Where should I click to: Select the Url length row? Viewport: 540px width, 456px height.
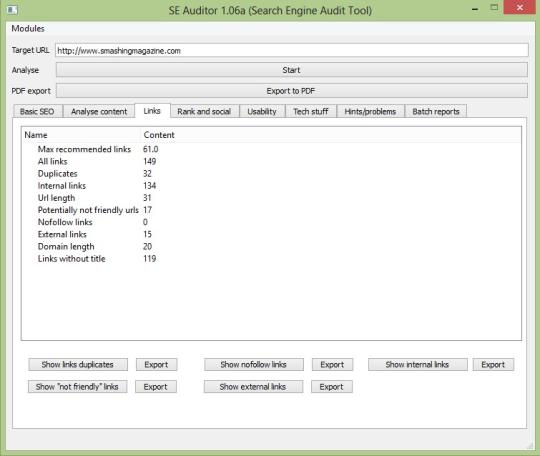(x=271, y=198)
